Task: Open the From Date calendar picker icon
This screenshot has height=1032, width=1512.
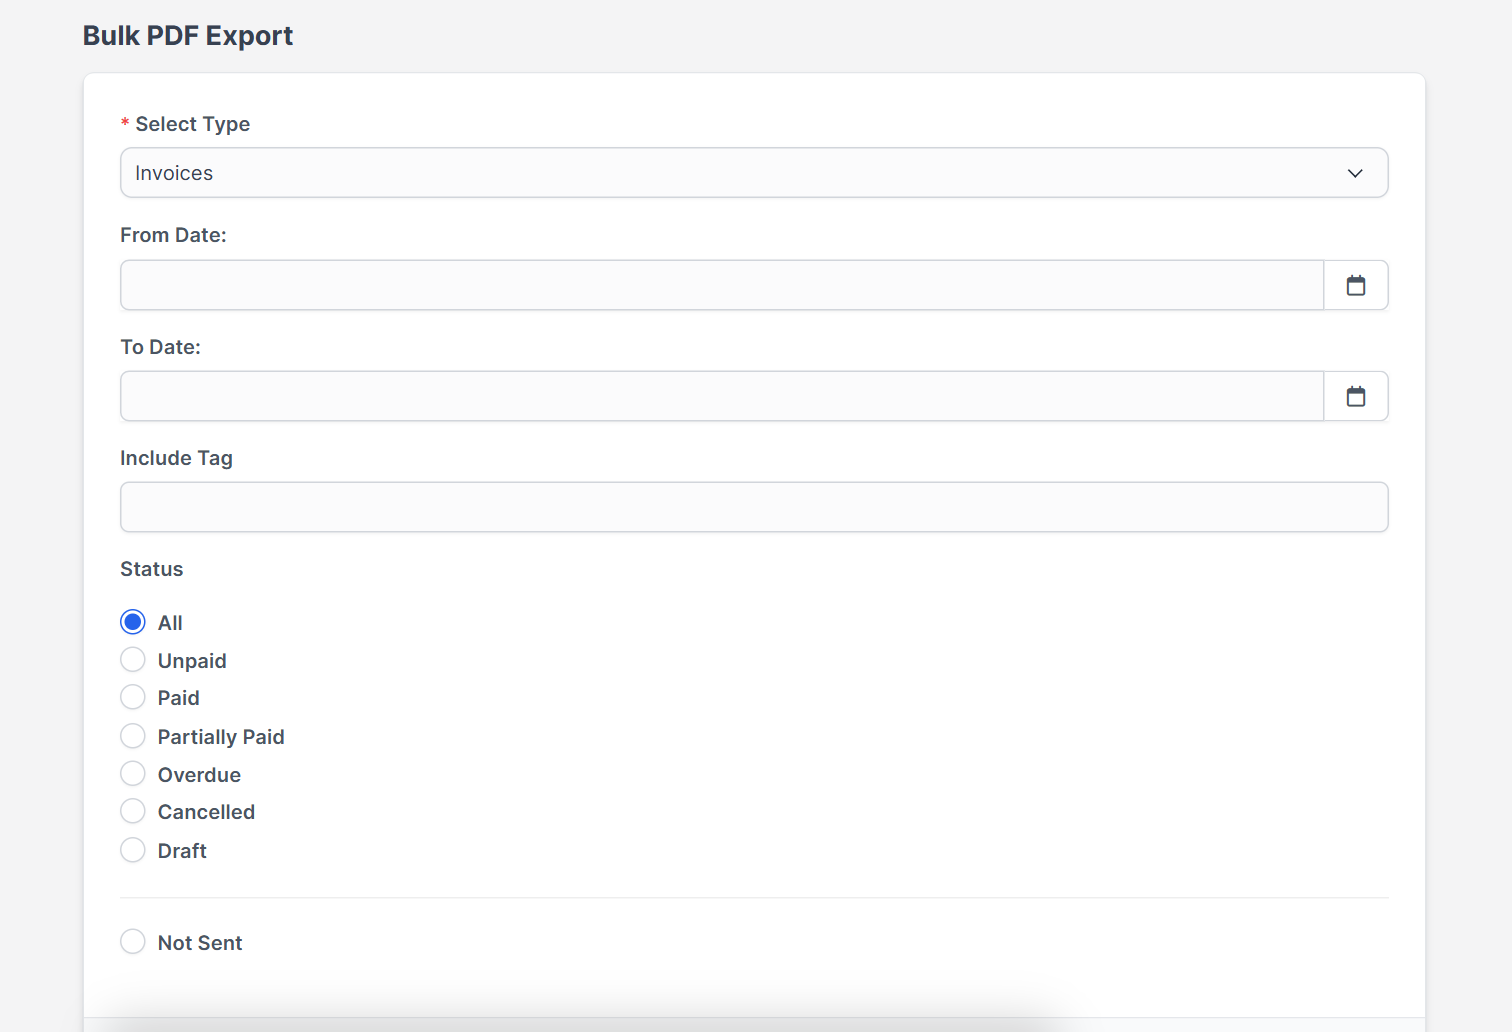Action: (1356, 285)
